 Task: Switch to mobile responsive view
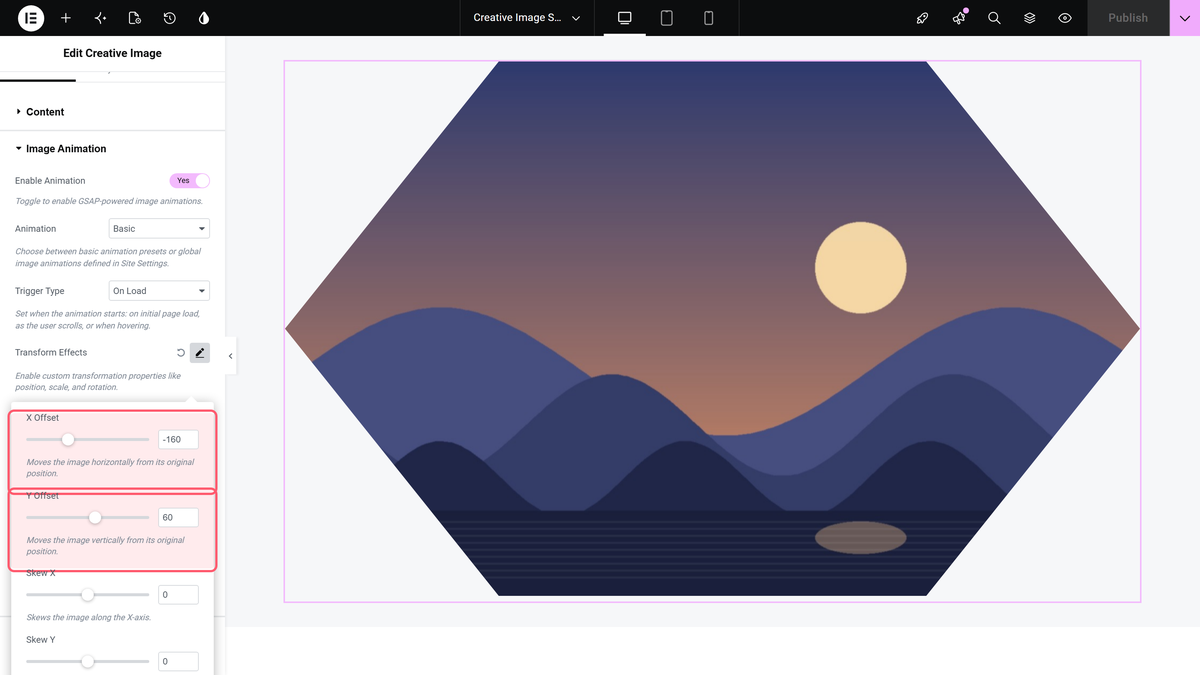[709, 18]
